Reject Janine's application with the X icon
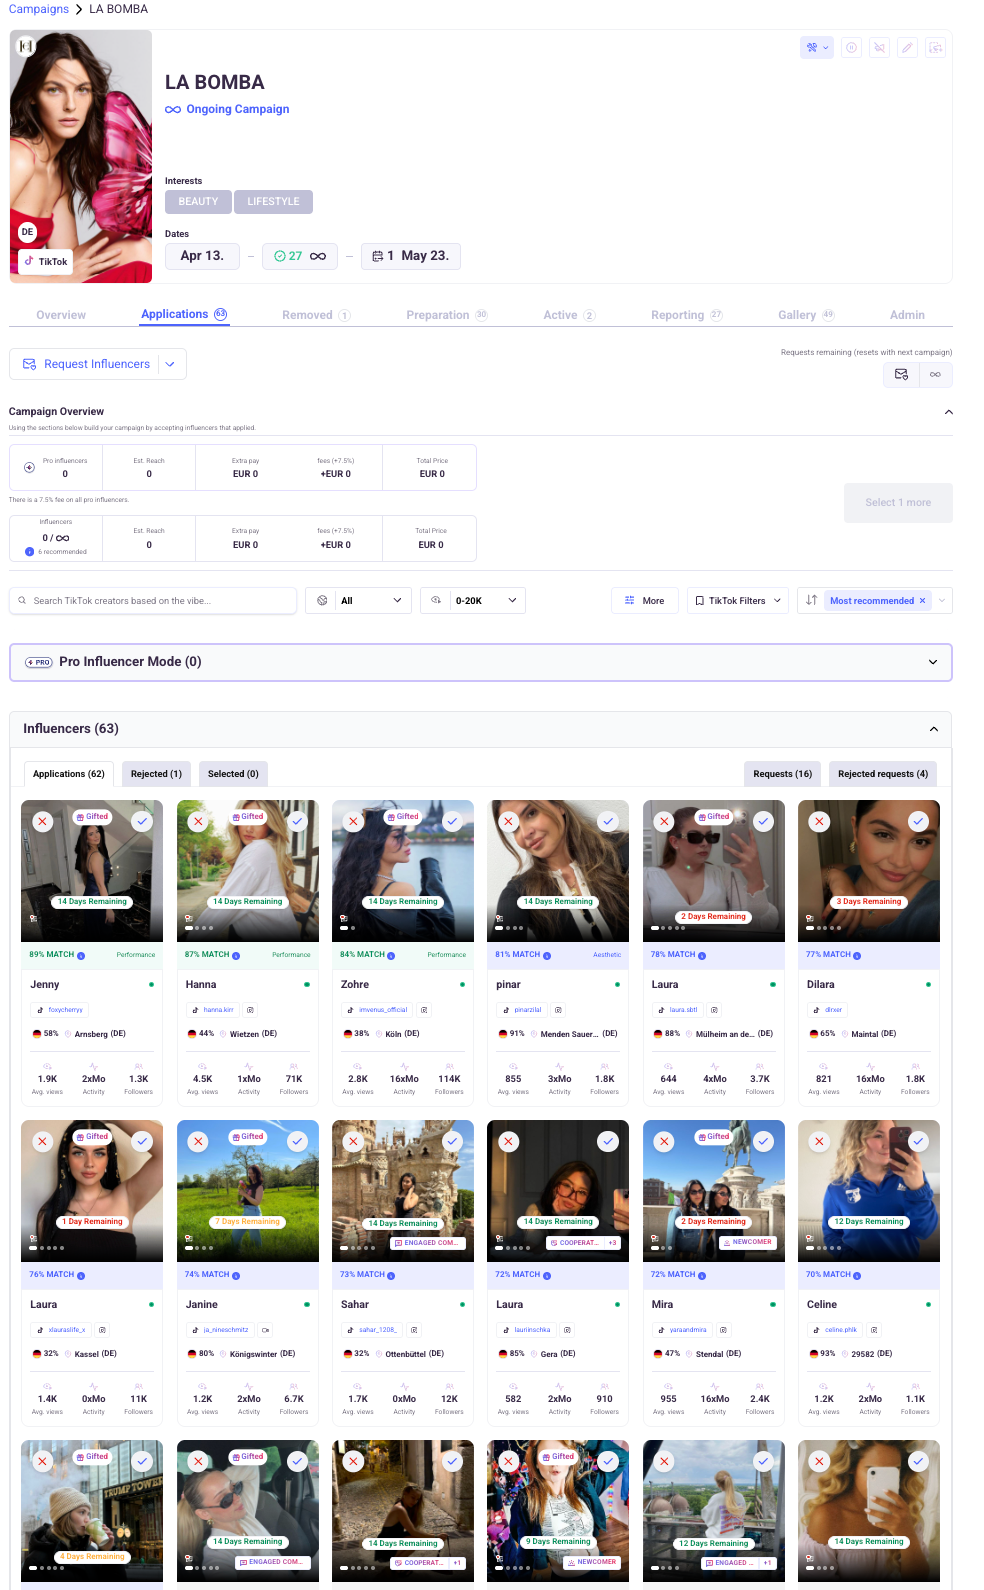Viewport: 984px width, 1590px height. point(198,1141)
